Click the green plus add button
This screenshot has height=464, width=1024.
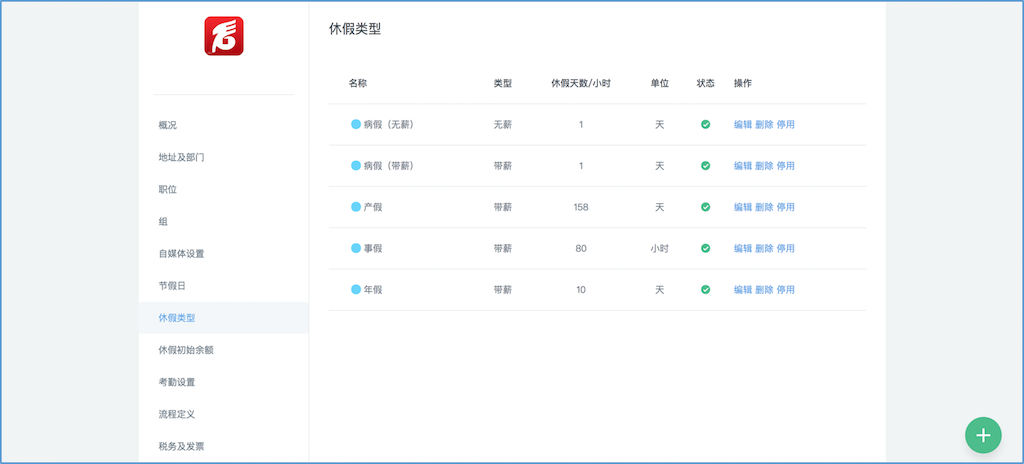click(x=983, y=435)
